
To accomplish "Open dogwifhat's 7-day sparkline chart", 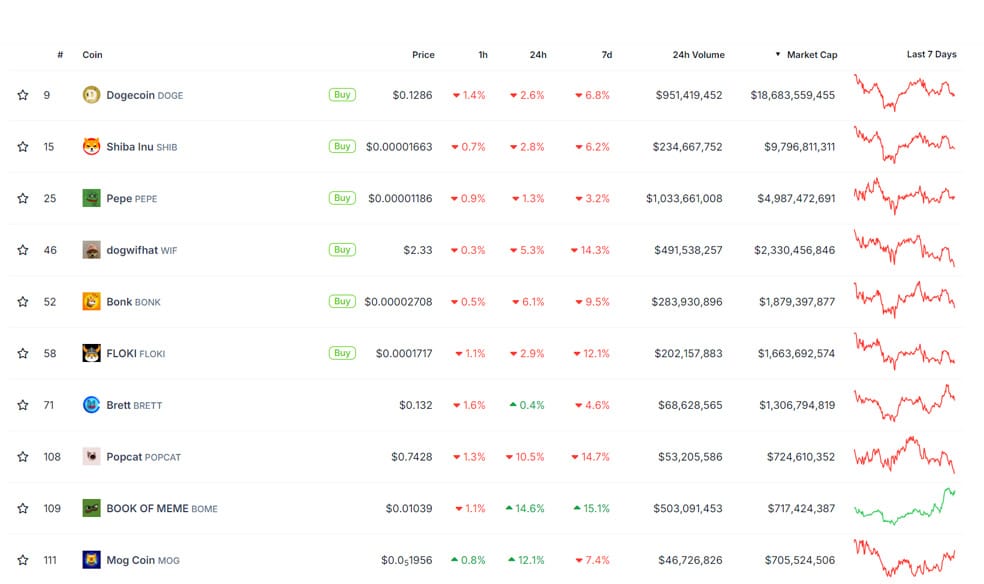I will point(904,248).
